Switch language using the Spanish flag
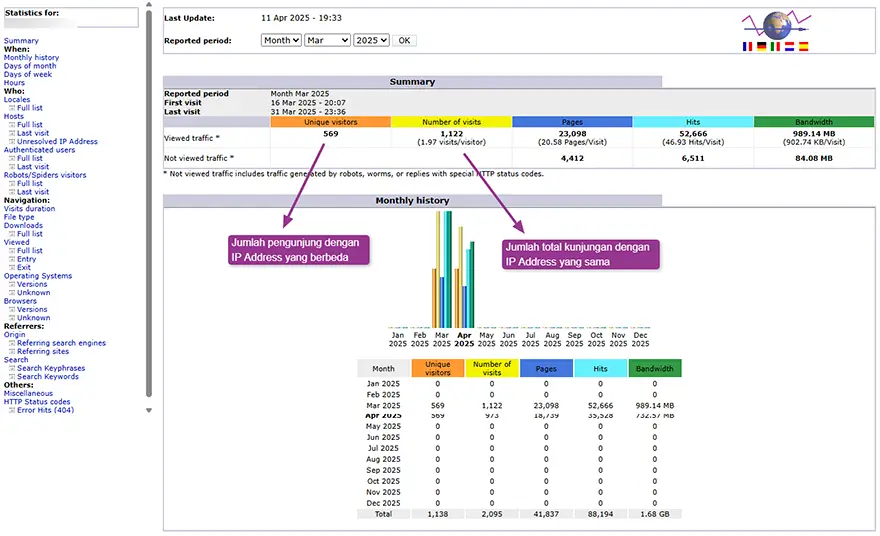Screen dimensions: 880x536 [803, 47]
